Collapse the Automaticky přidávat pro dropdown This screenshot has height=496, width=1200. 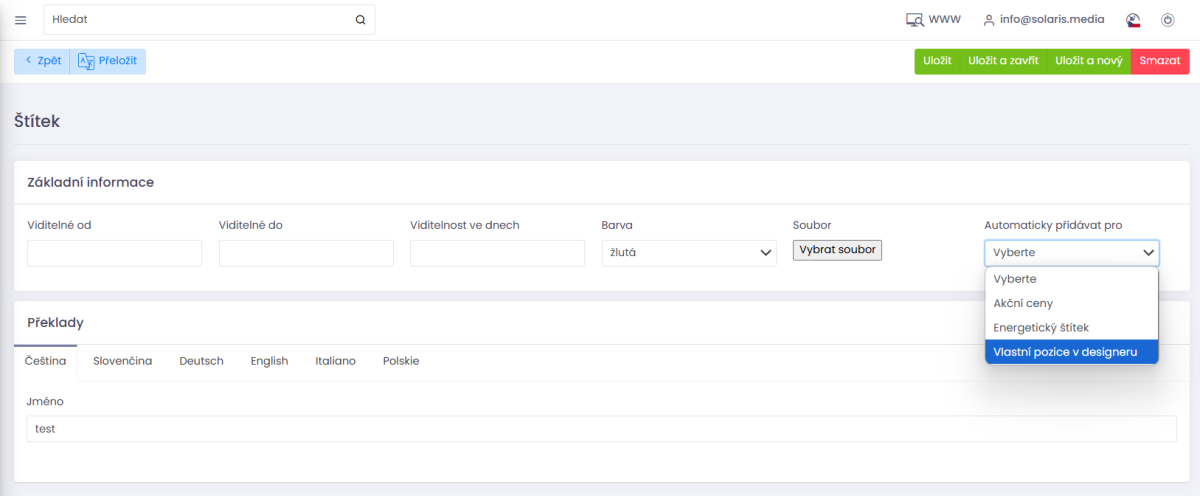point(1072,253)
